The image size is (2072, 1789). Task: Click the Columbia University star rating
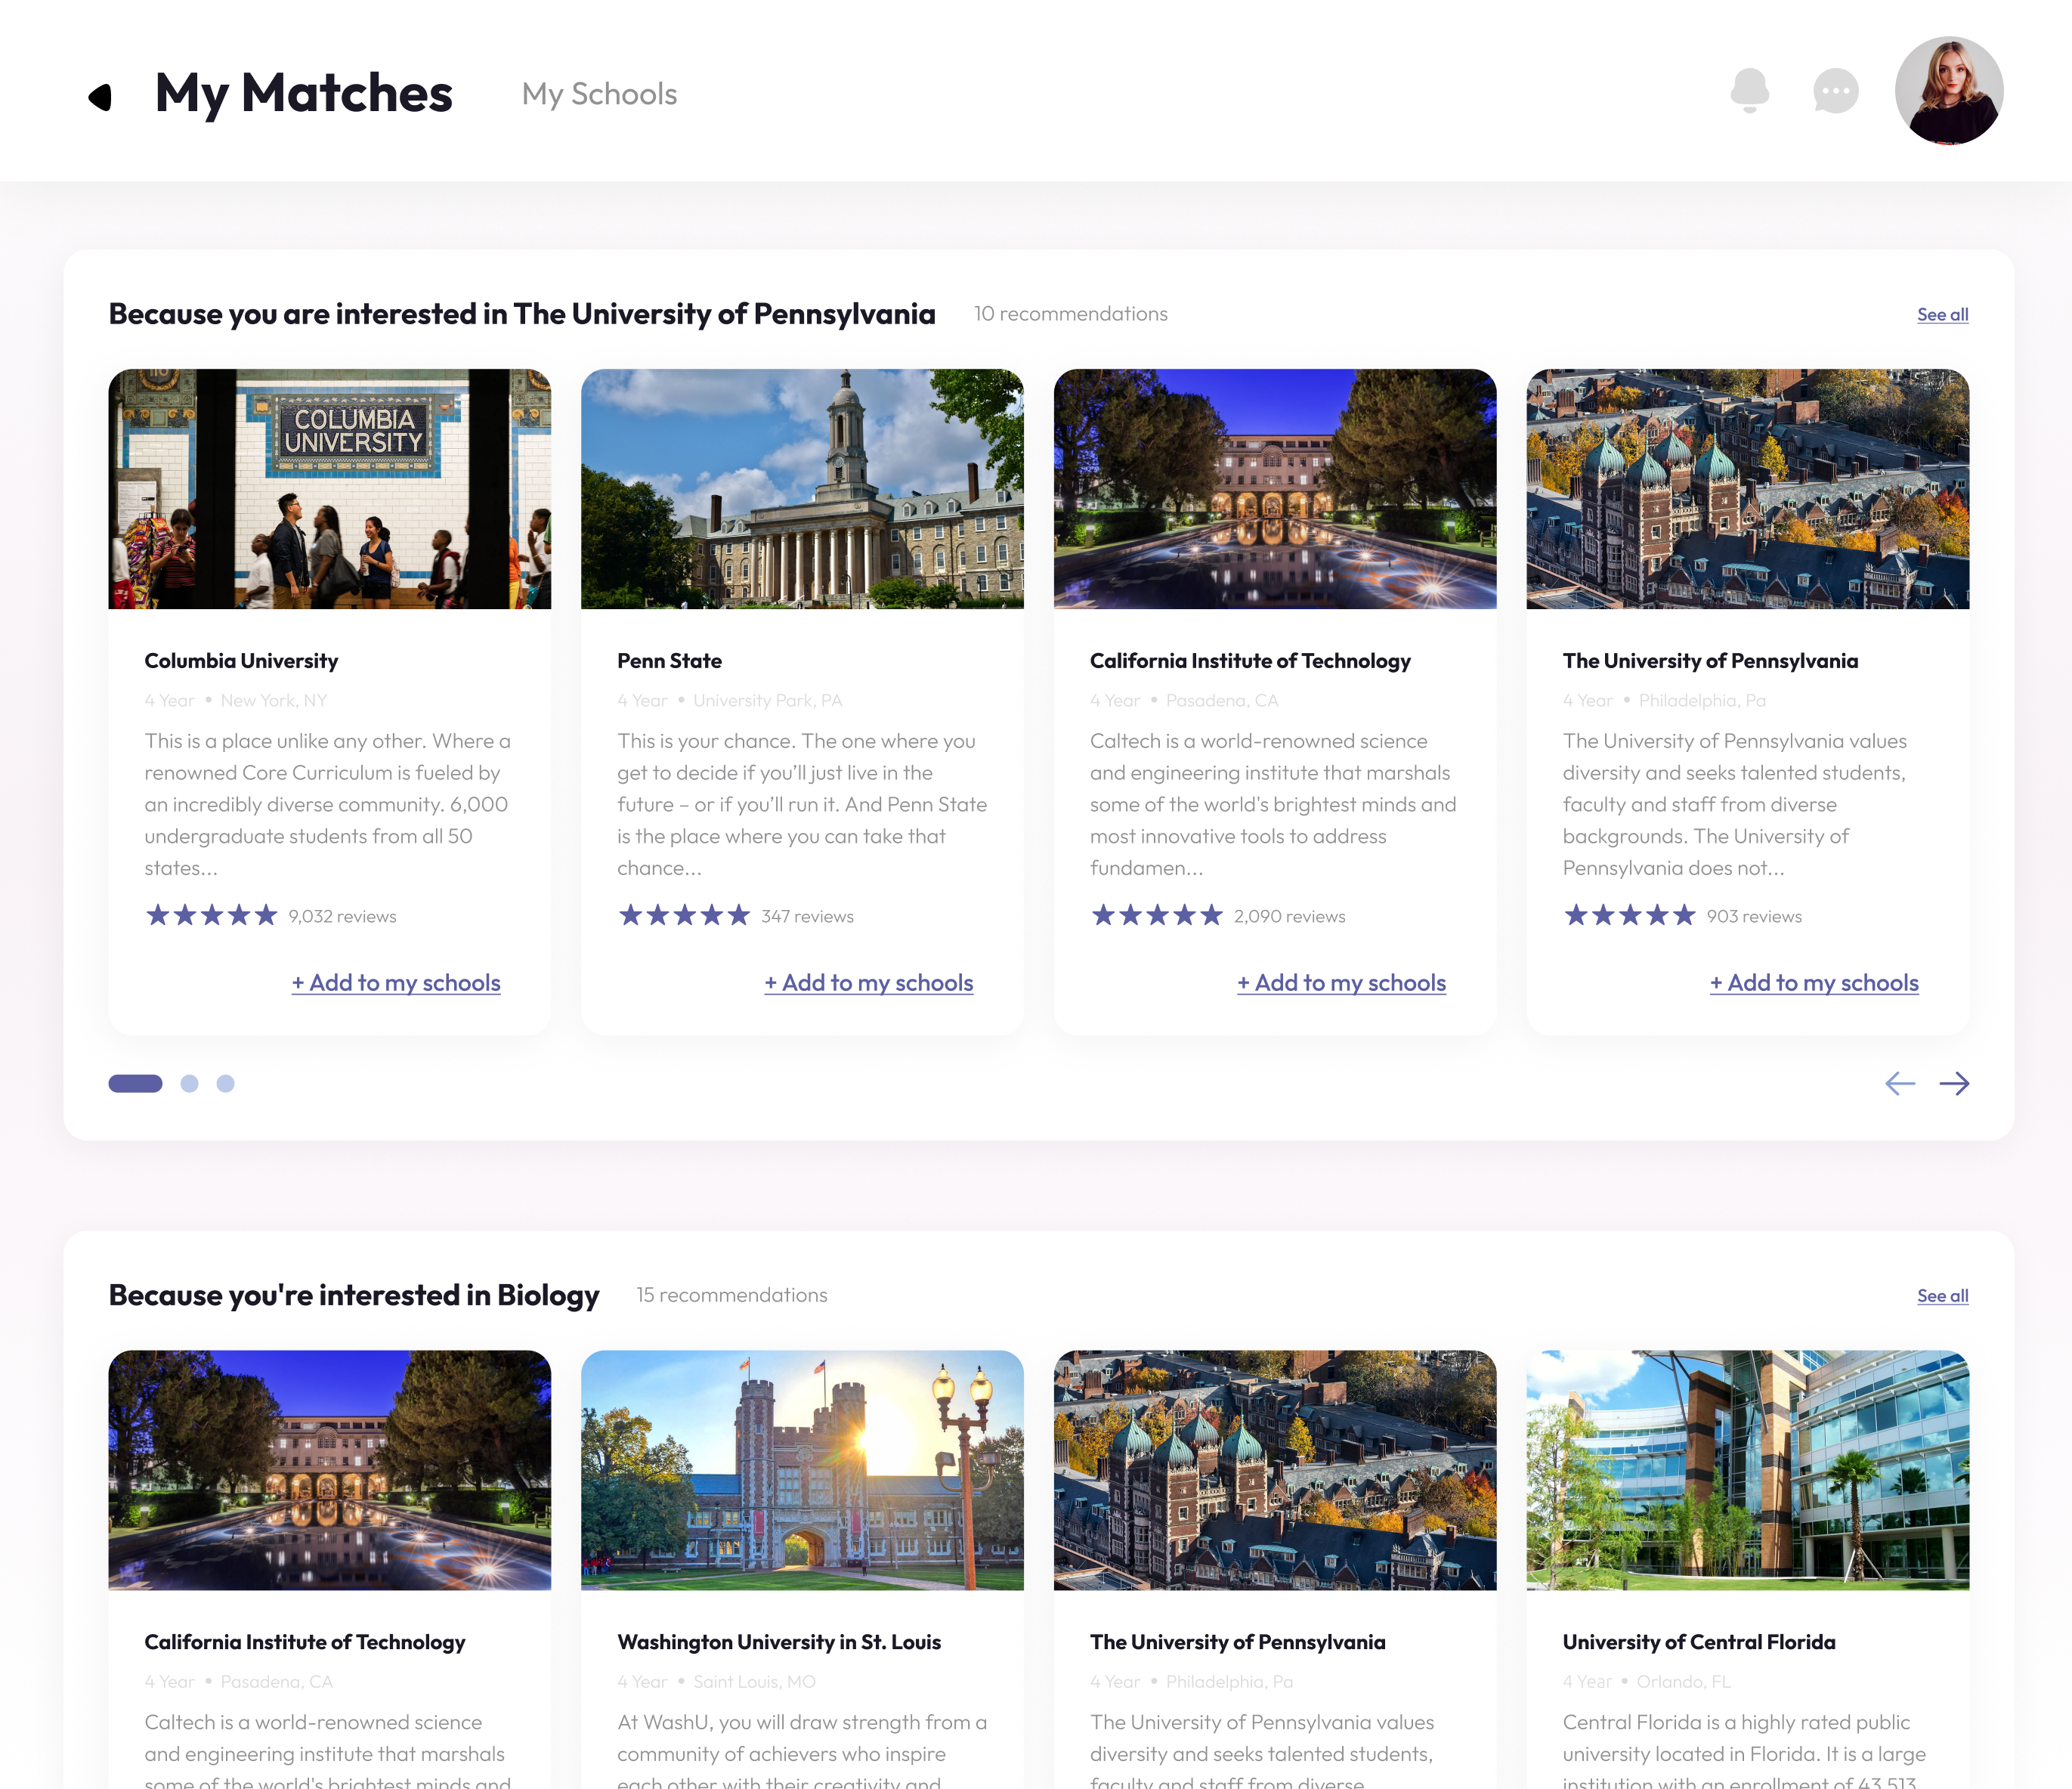(x=211, y=915)
